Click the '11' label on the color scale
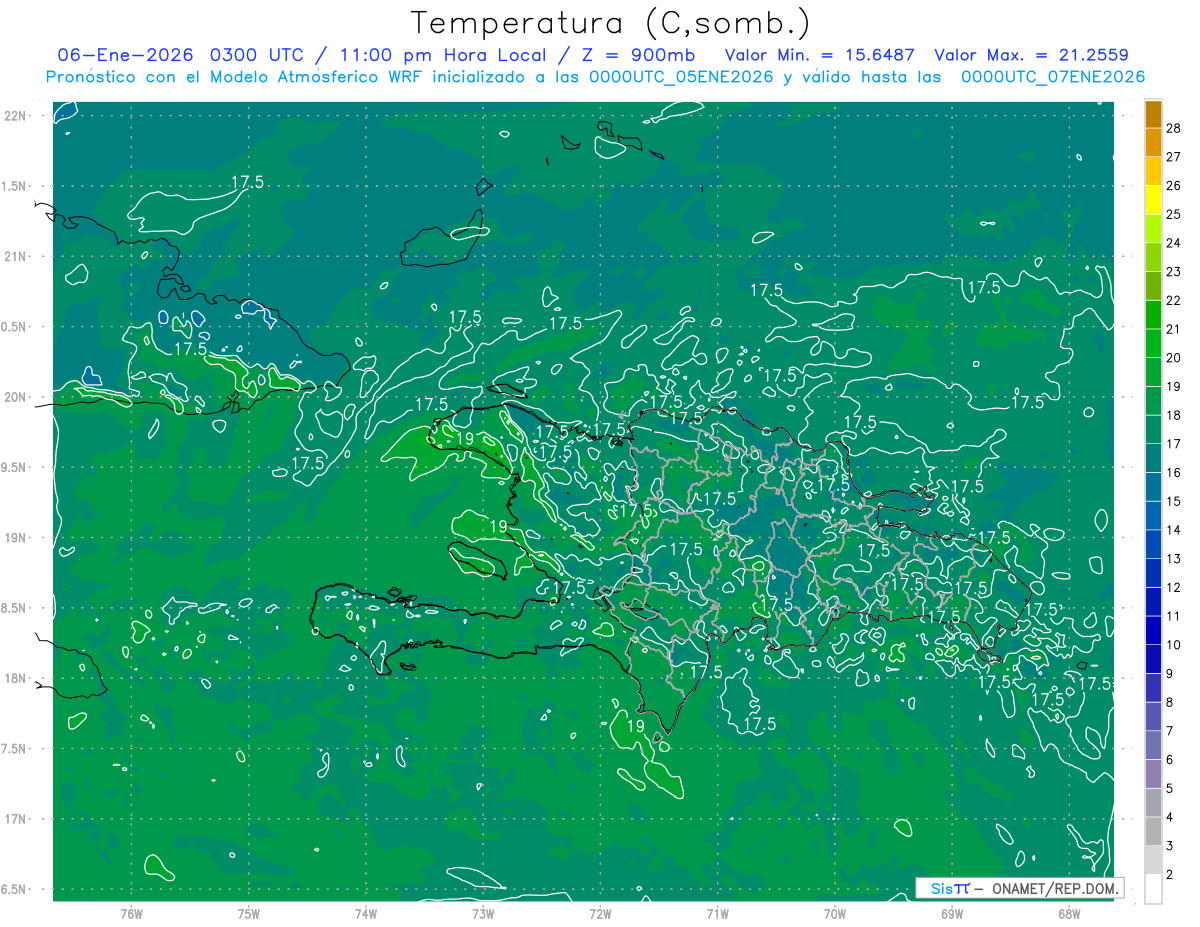Viewport: 1200px width, 927px height. point(1174,616)
